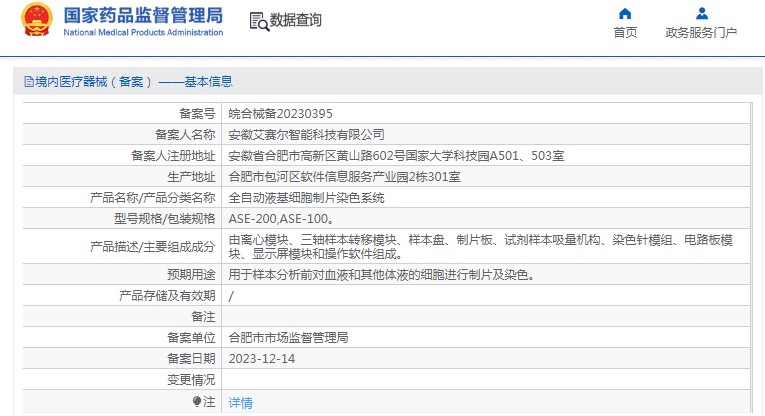765x416 pixels.
Task: Select production address ending 2栋301室
Action: pos(344,177)
